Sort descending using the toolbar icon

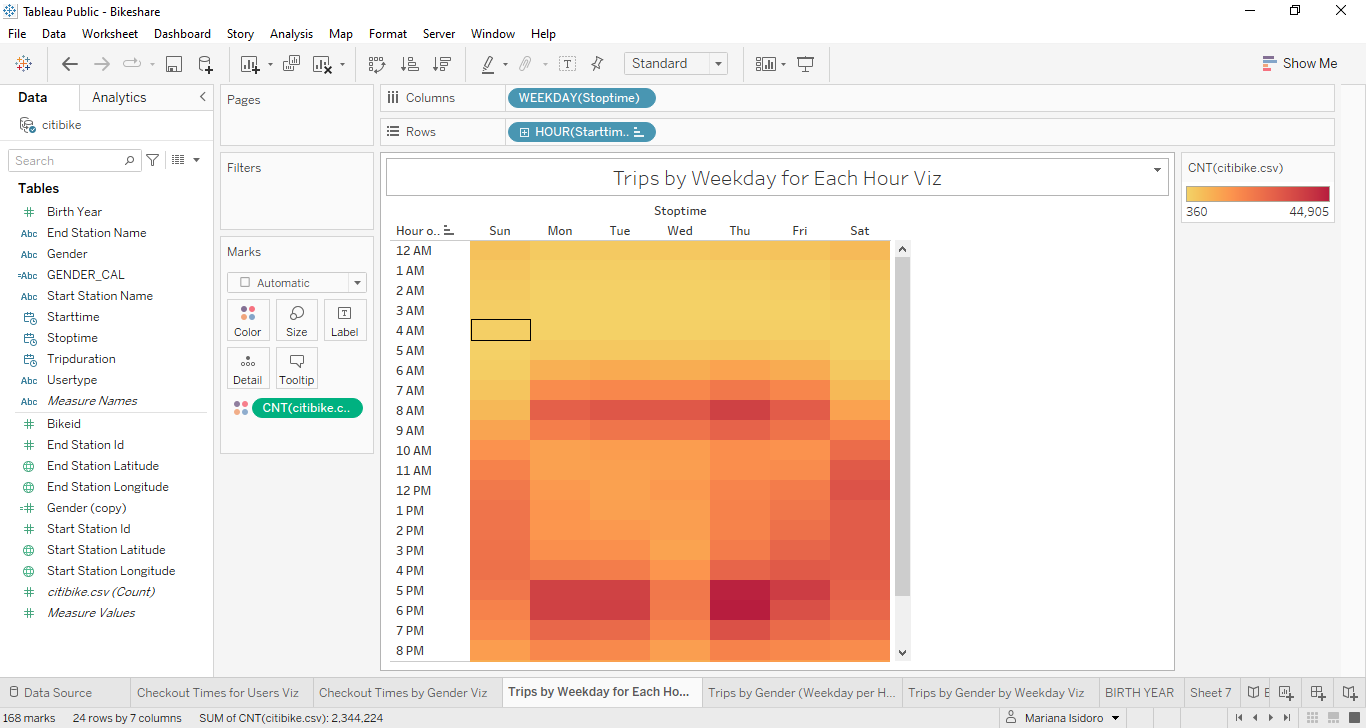coord(441,64)
